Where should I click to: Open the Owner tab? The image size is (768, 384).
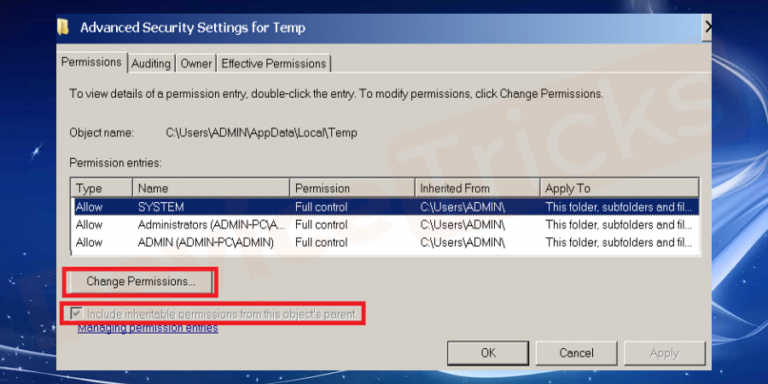coord(196,64)
